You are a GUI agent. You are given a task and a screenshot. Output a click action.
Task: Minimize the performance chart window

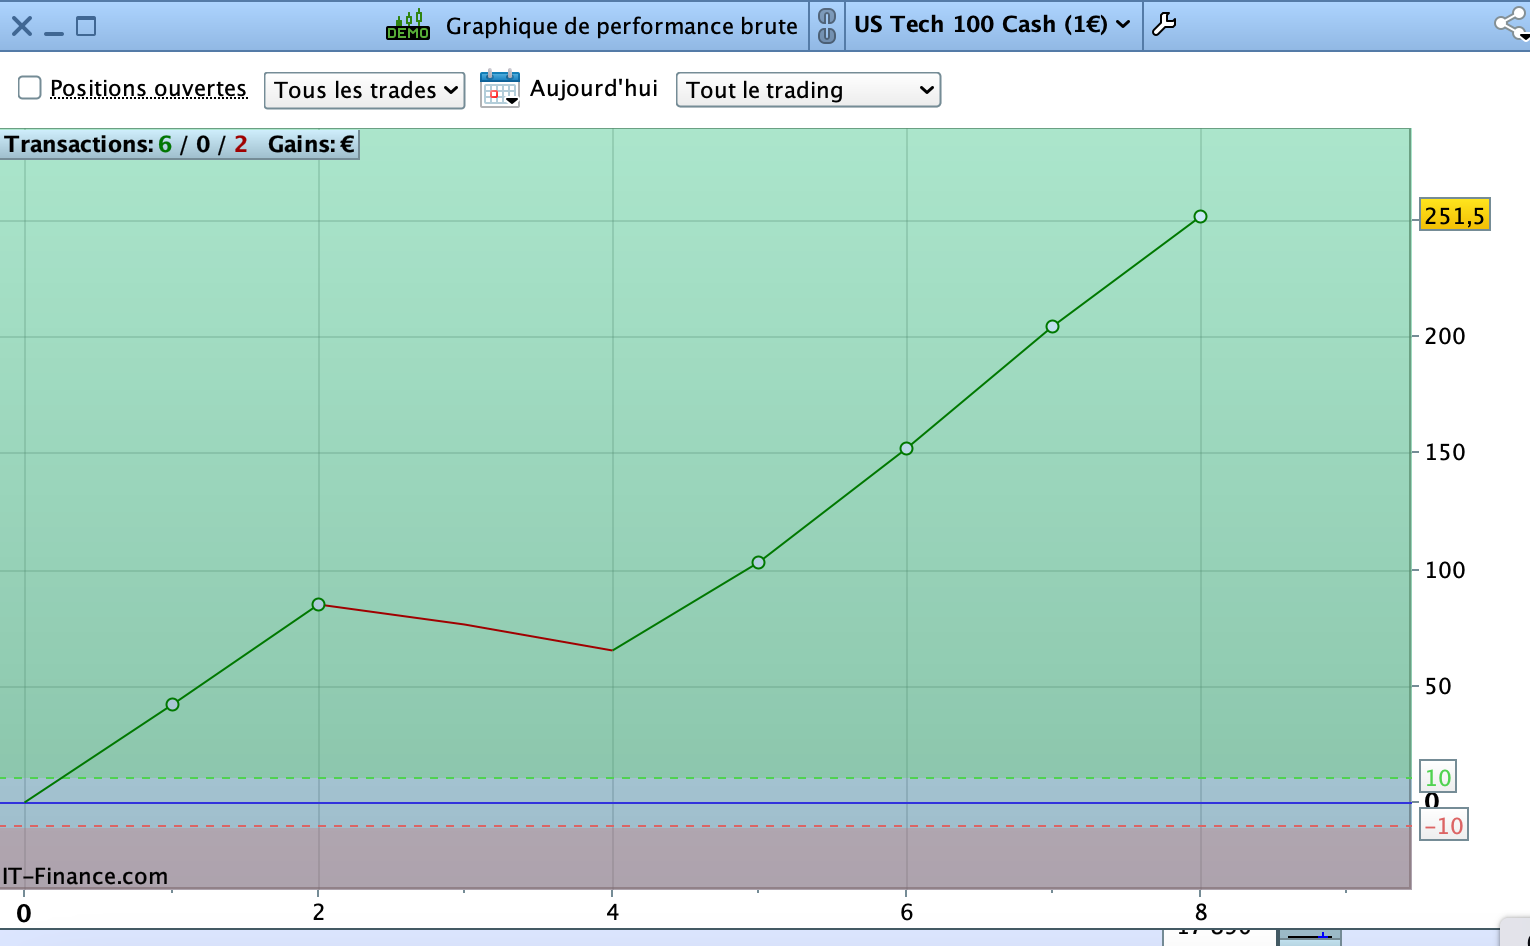pyautogui.click(x=54, y=33)
